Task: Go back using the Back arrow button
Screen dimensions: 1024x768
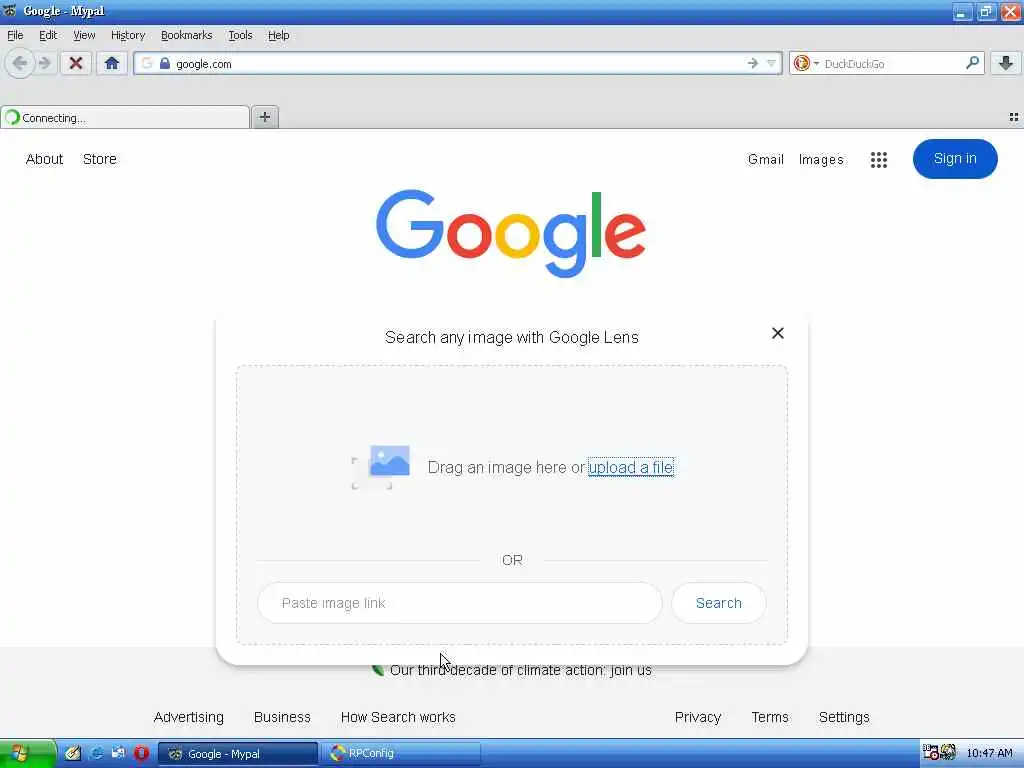Action: click(20, 64)
